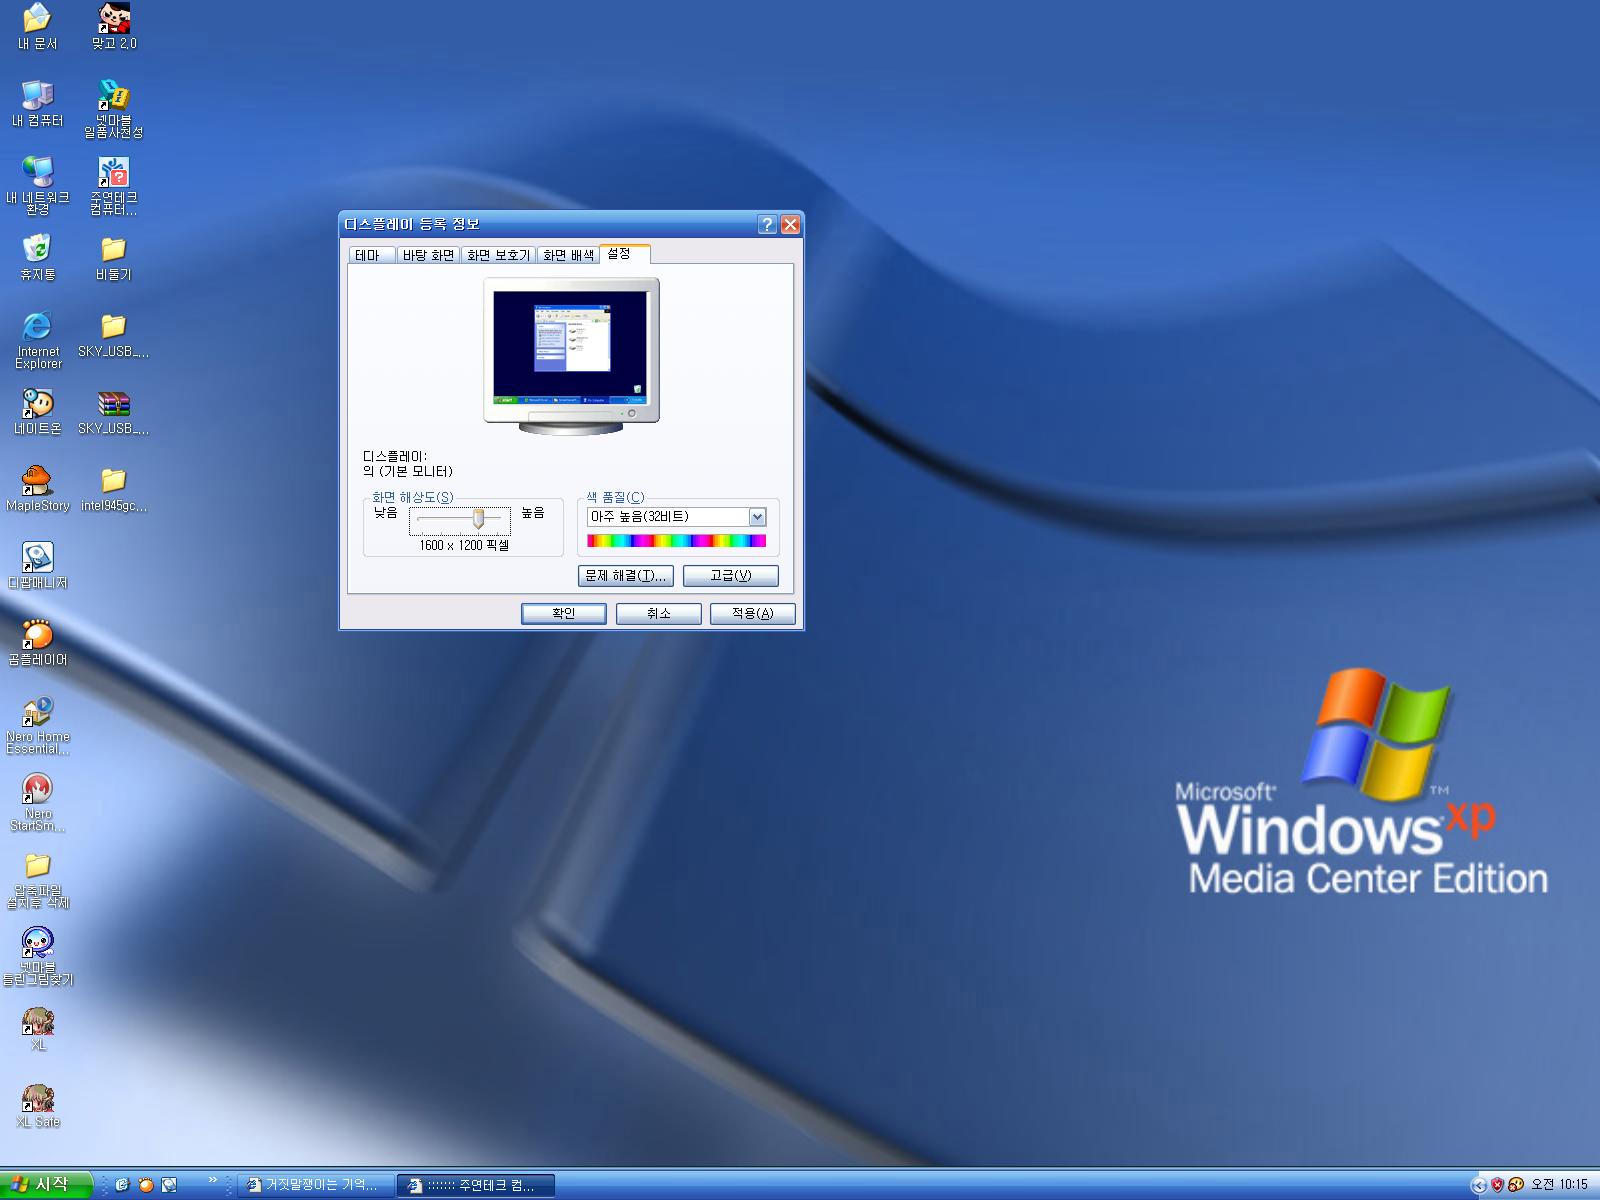The image size is (1600, 1200).
Task: Select the SKY_USB folder icon
Action: coord(113,334)
